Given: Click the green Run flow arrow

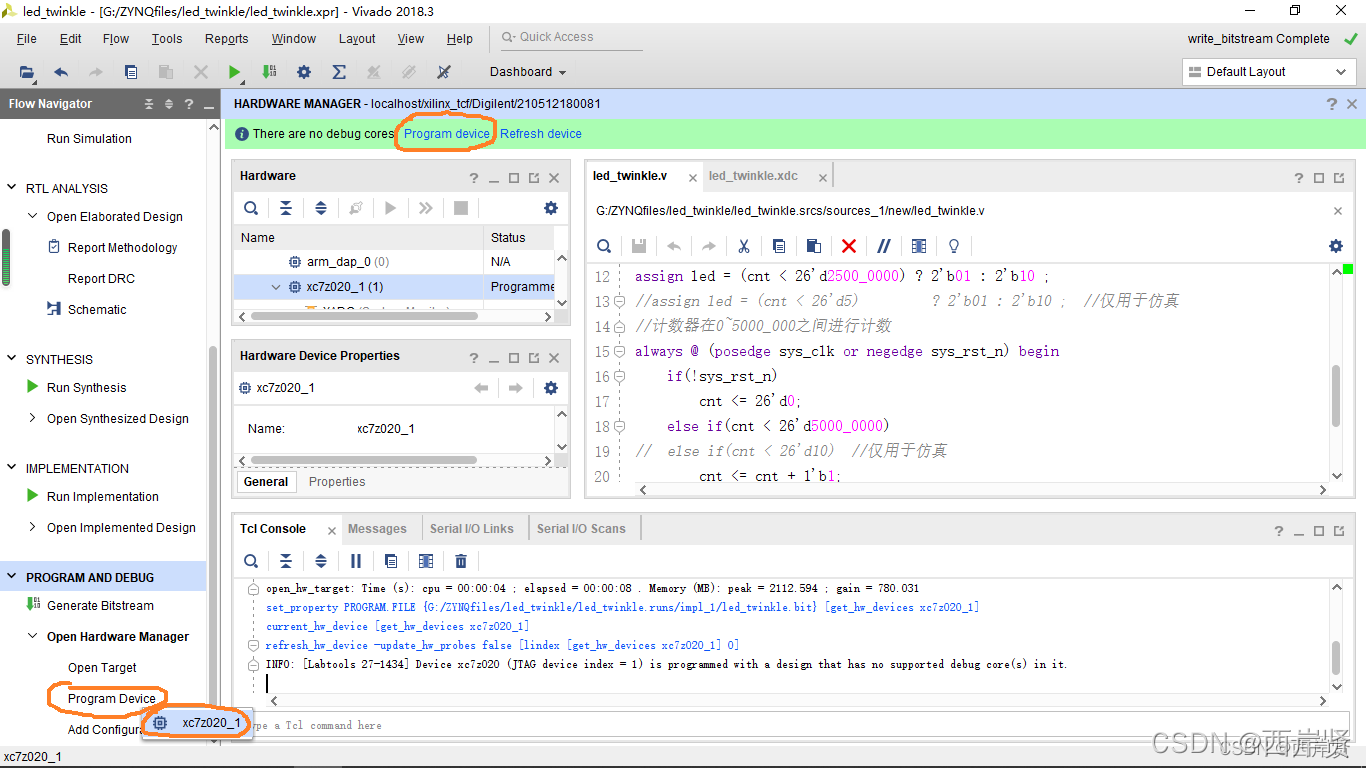Looking at the screenshot, I should click(x=234, y=72).
